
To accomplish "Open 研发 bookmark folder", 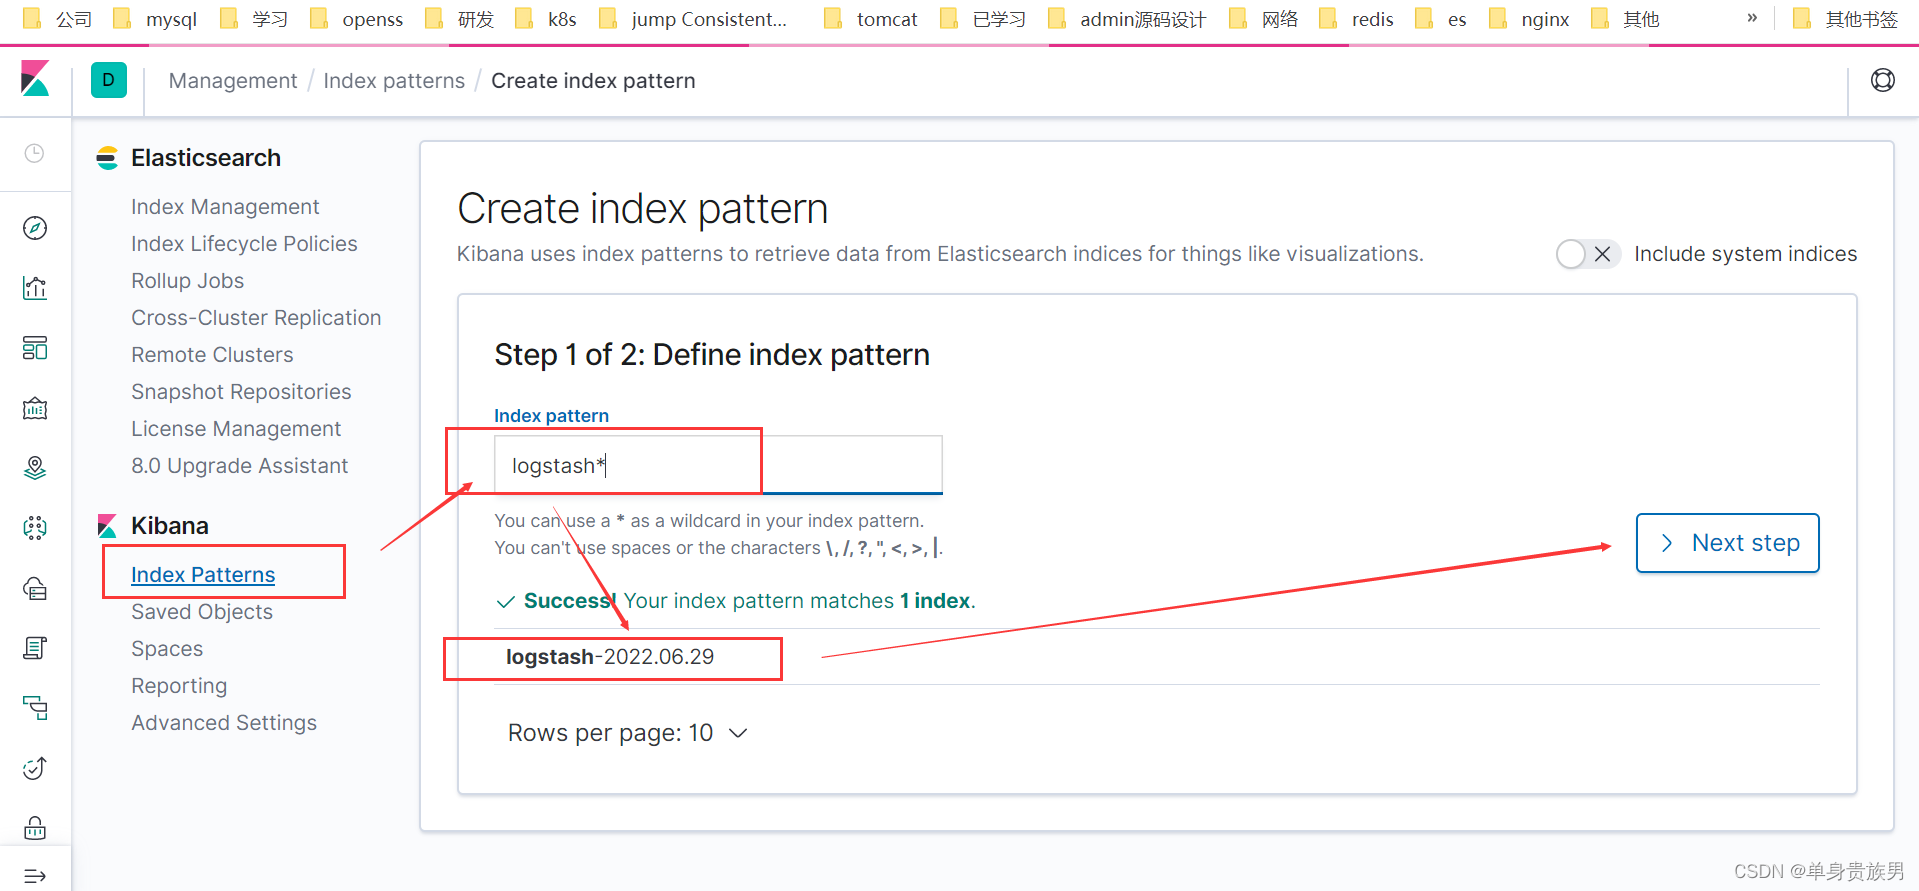I will click(x=460, y=19).
